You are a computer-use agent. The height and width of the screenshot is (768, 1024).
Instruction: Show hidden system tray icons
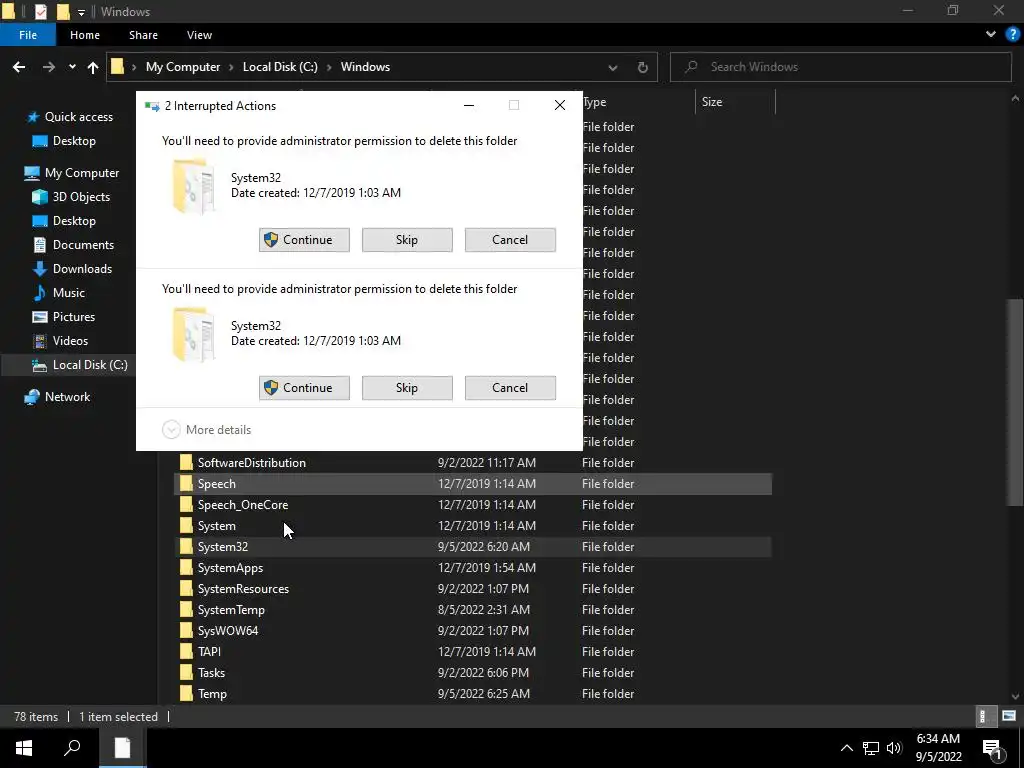(x=846, y=748)
